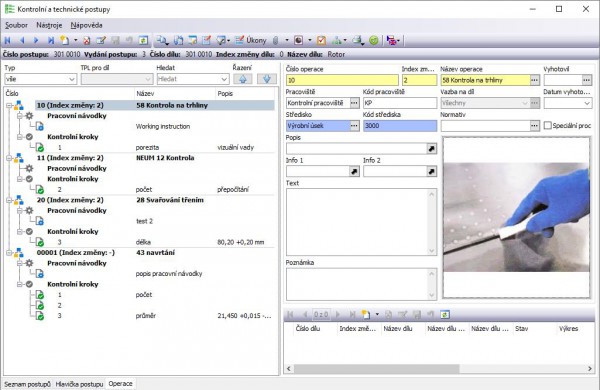
Task: Select tree row 'NEUM 12 Kontrola'
Action: [155, 158]
